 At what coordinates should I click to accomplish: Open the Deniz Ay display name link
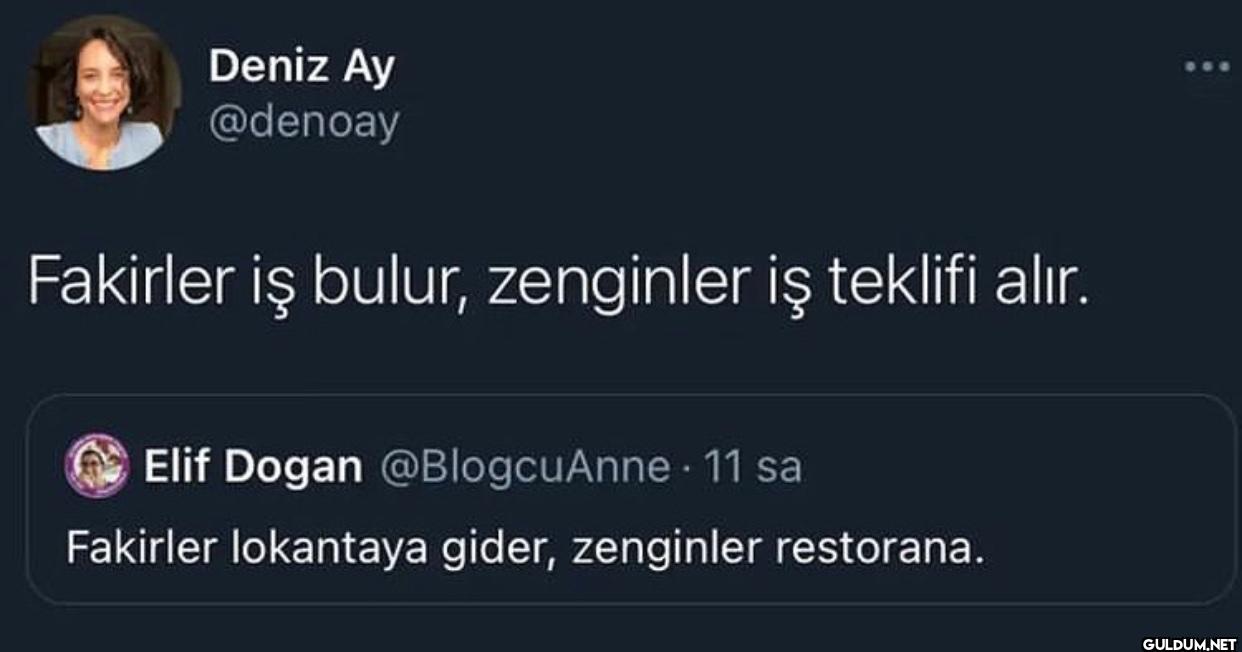click(302, 68)
